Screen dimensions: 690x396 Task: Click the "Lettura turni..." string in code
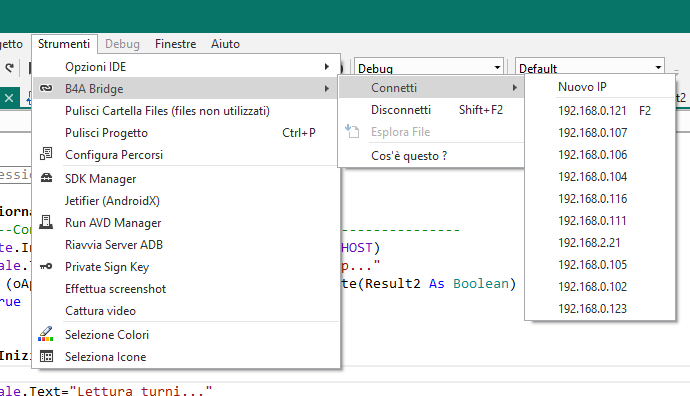[x=141, y=391]
